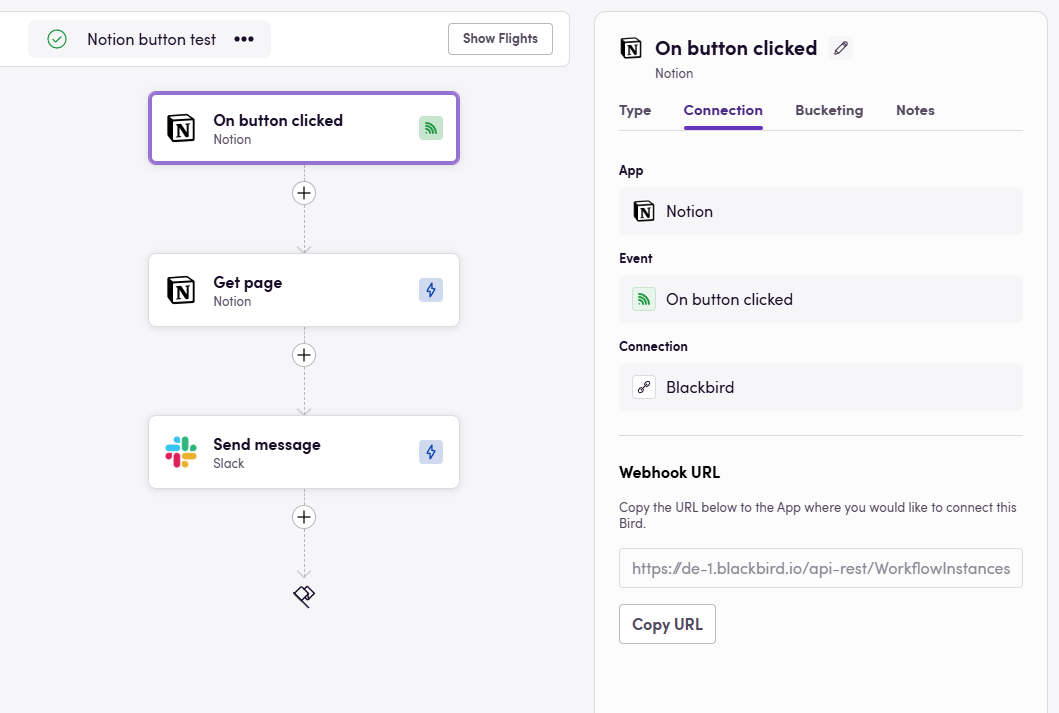This screenshot has height=713, width=1059.
Task: Click the Notion logo in the panel header
Action: pos(631,49)
